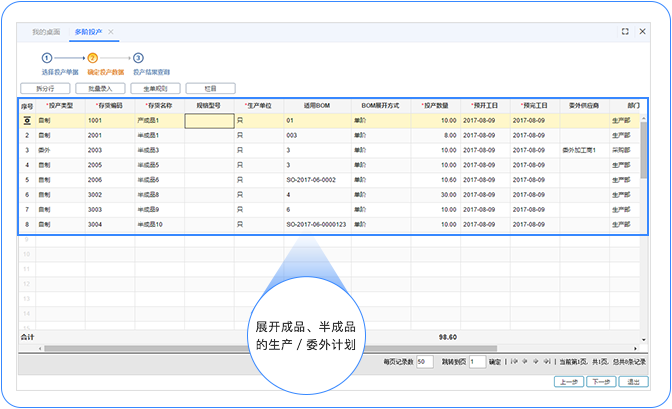Click the horizontal scrollbar below the table
The width and height of the screenshot is (672, 409).
(300, 348)
